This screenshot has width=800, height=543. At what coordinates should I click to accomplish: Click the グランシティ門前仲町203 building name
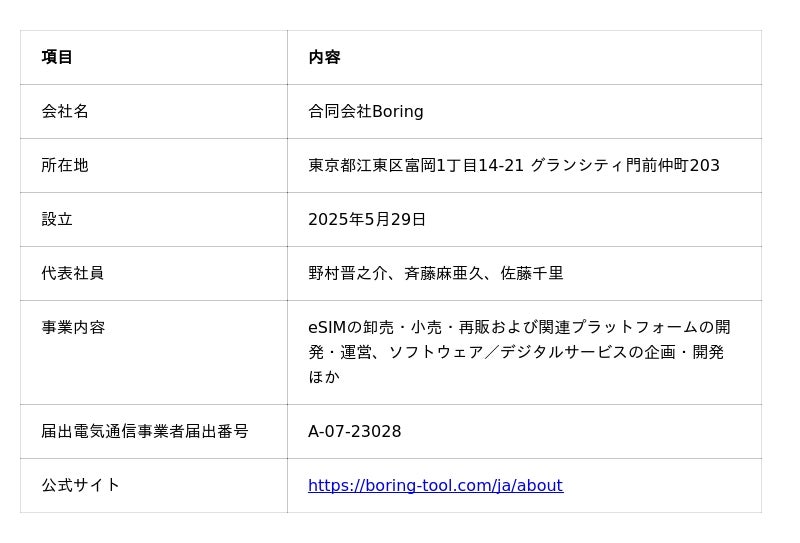[x=625, y=165]
